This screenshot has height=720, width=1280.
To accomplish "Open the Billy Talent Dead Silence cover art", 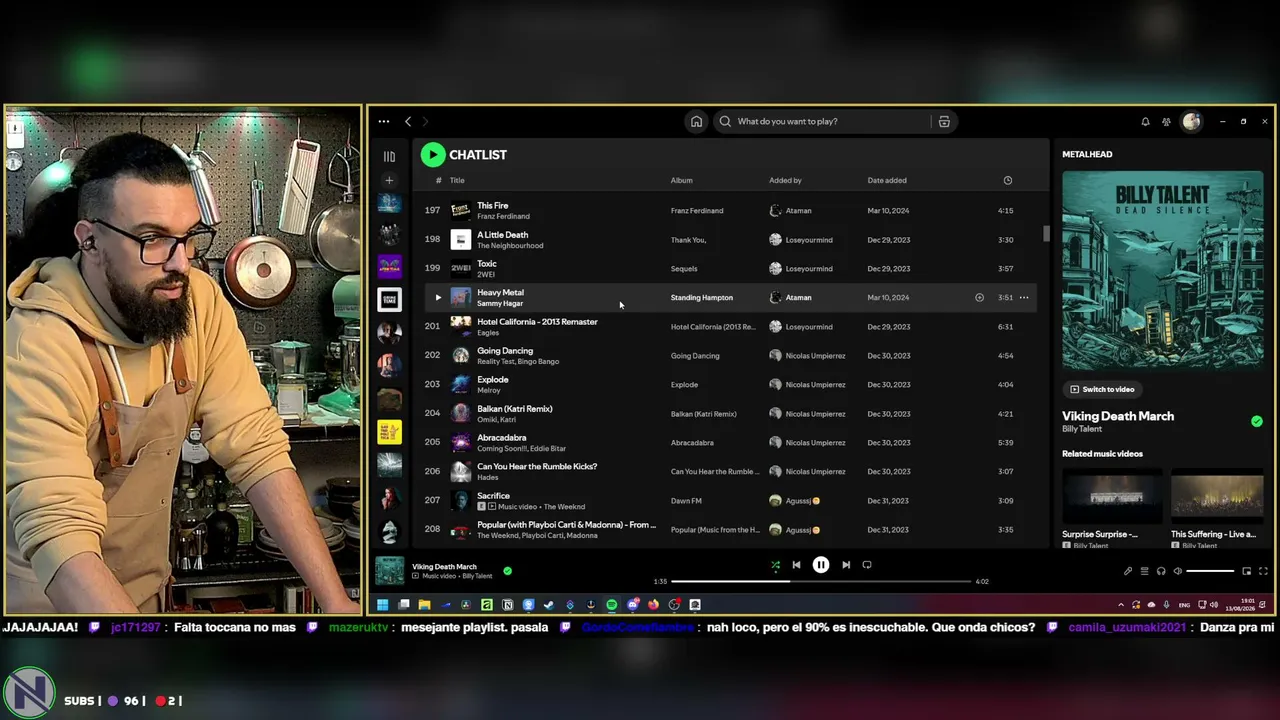I will click(1162, 271).
